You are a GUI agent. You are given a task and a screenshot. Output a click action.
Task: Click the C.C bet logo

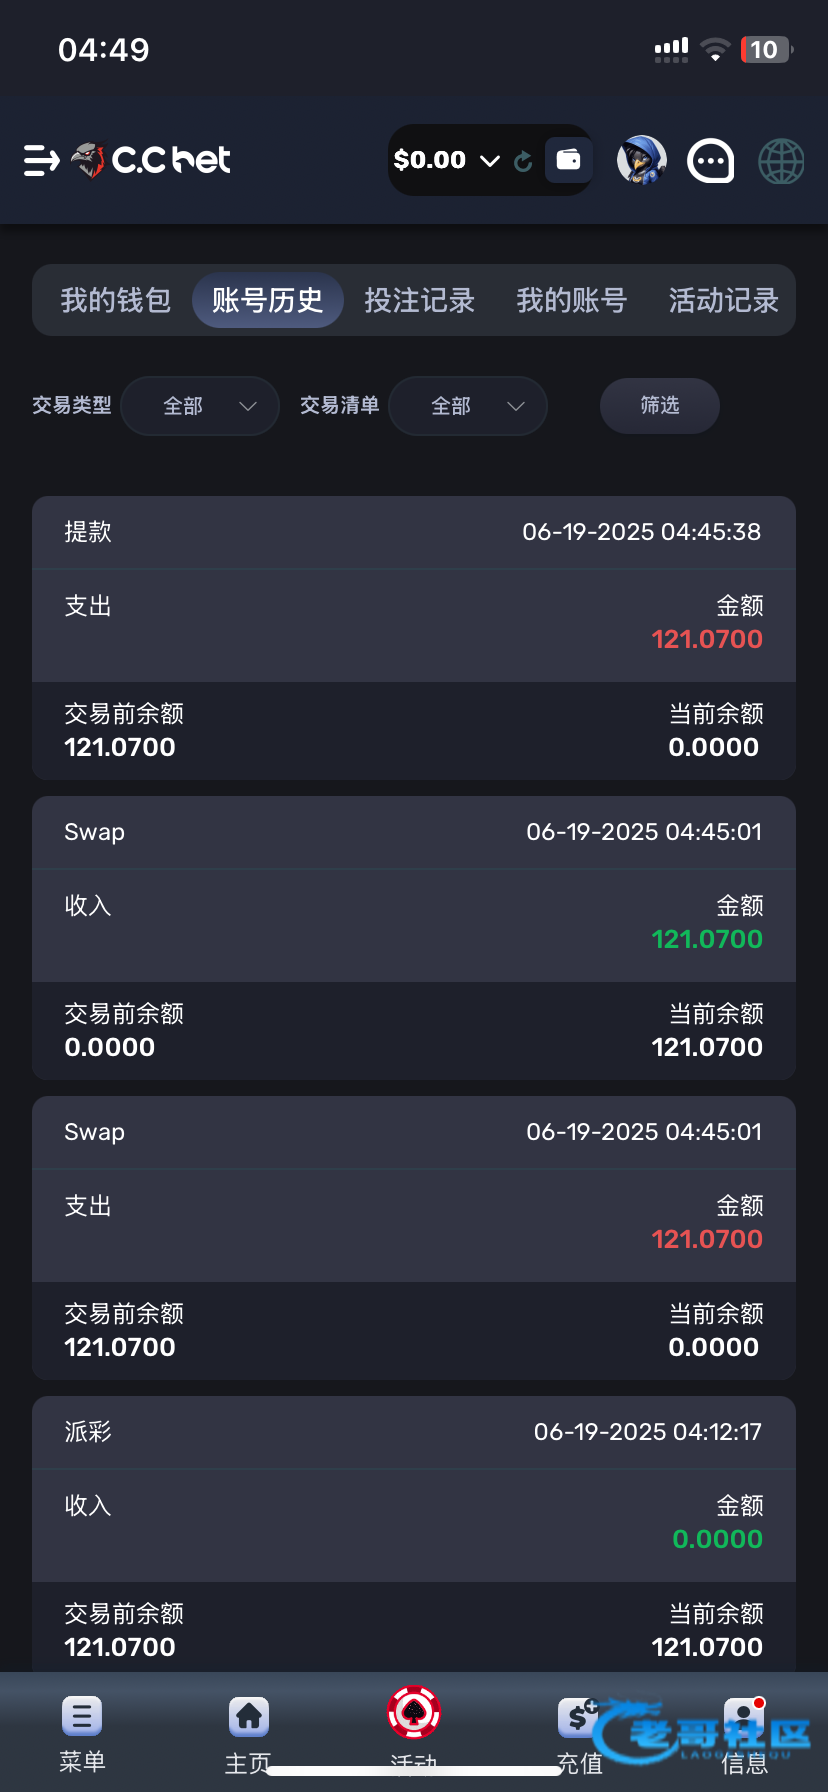point(152,160)
